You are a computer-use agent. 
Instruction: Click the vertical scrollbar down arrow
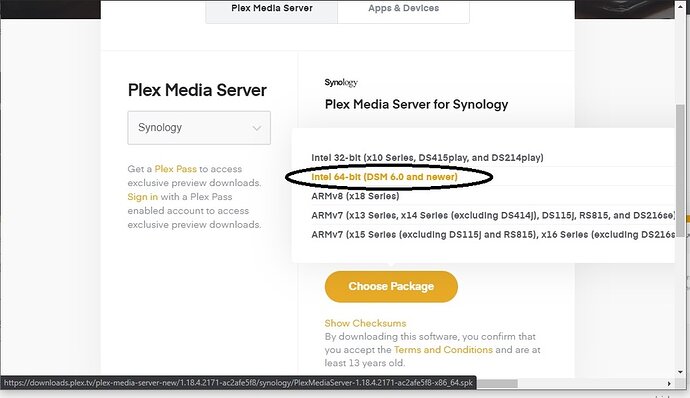(x=680, y=372)
